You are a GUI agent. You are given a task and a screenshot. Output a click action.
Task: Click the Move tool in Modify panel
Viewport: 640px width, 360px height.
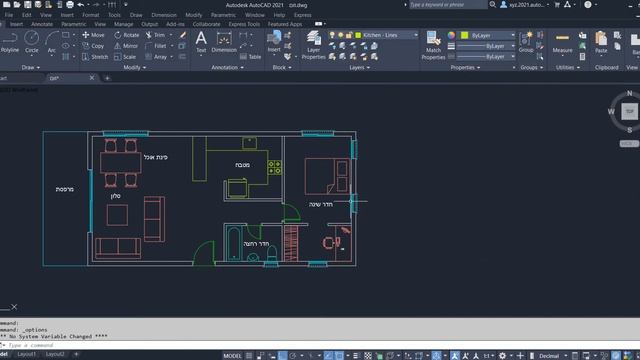click(x=93, y=35)
